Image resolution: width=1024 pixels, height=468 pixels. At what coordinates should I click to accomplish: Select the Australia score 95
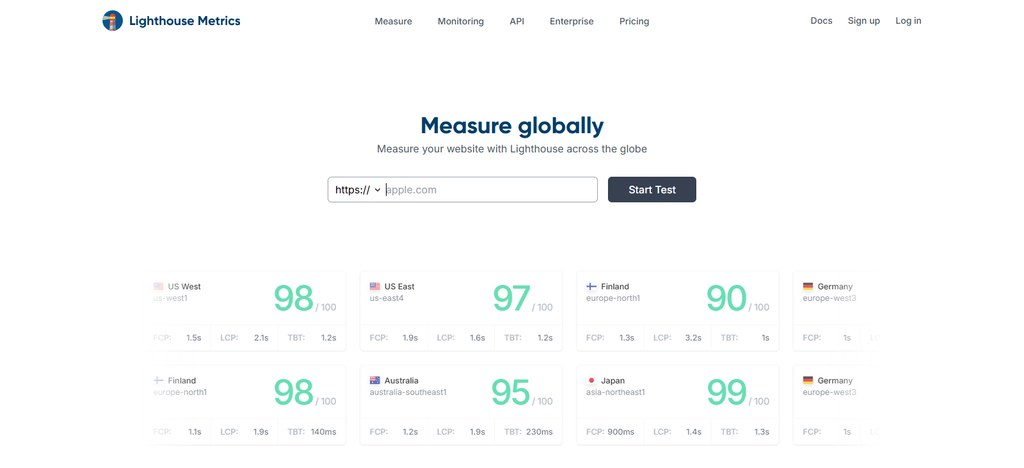(x=510, y=392)
